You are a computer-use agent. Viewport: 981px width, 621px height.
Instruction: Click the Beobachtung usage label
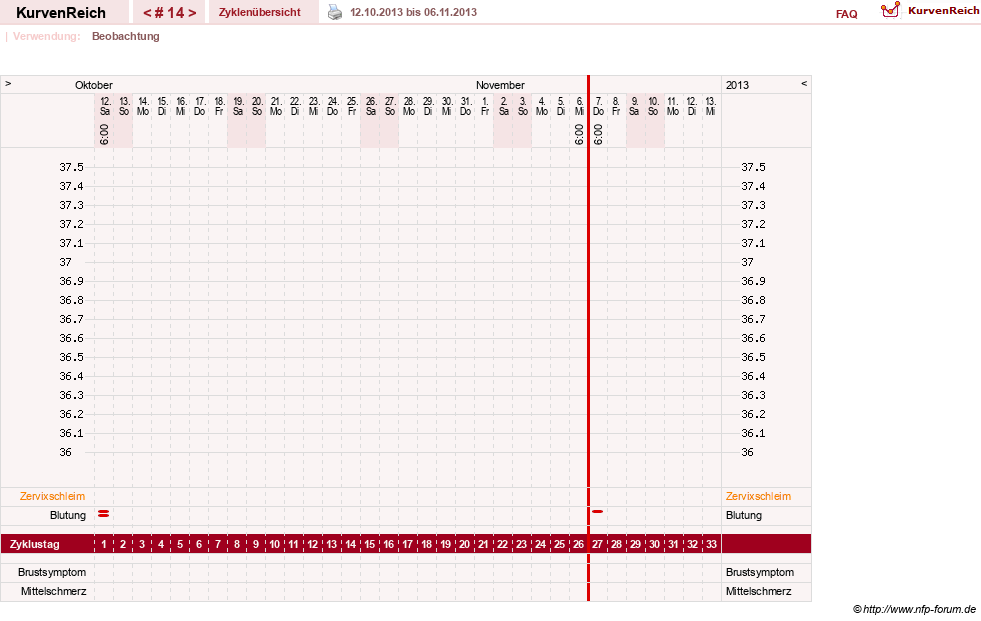126,36
